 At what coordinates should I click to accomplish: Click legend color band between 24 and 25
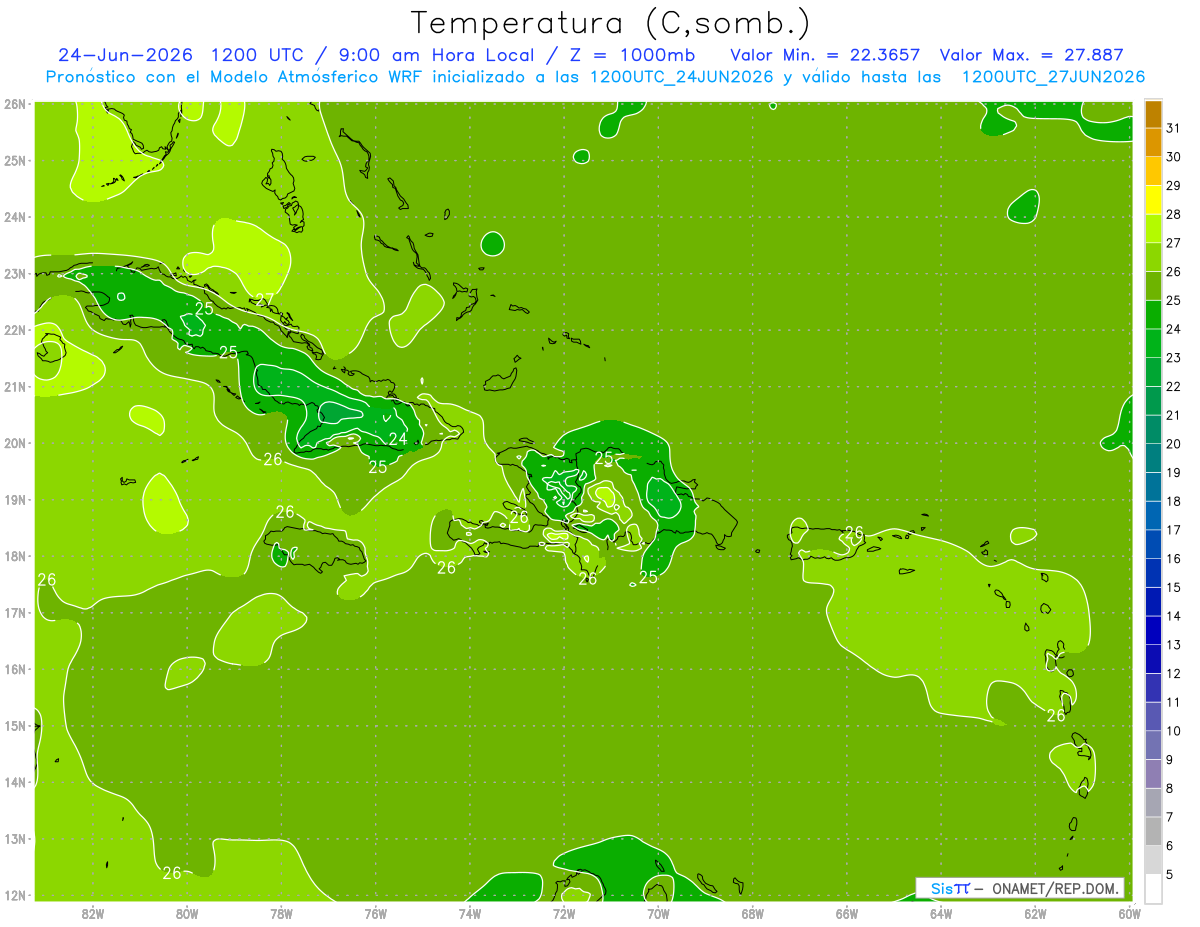1153,314
